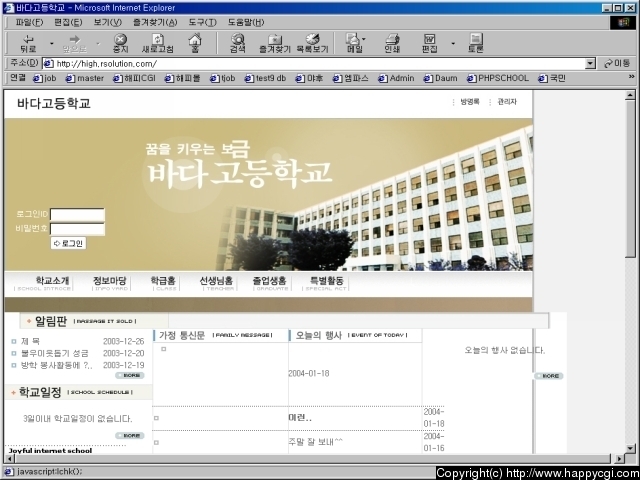This screenshot has width=640, height=480.
Task: Open 학급홈 class navigation tab
Action: click(x=163, y=283)
